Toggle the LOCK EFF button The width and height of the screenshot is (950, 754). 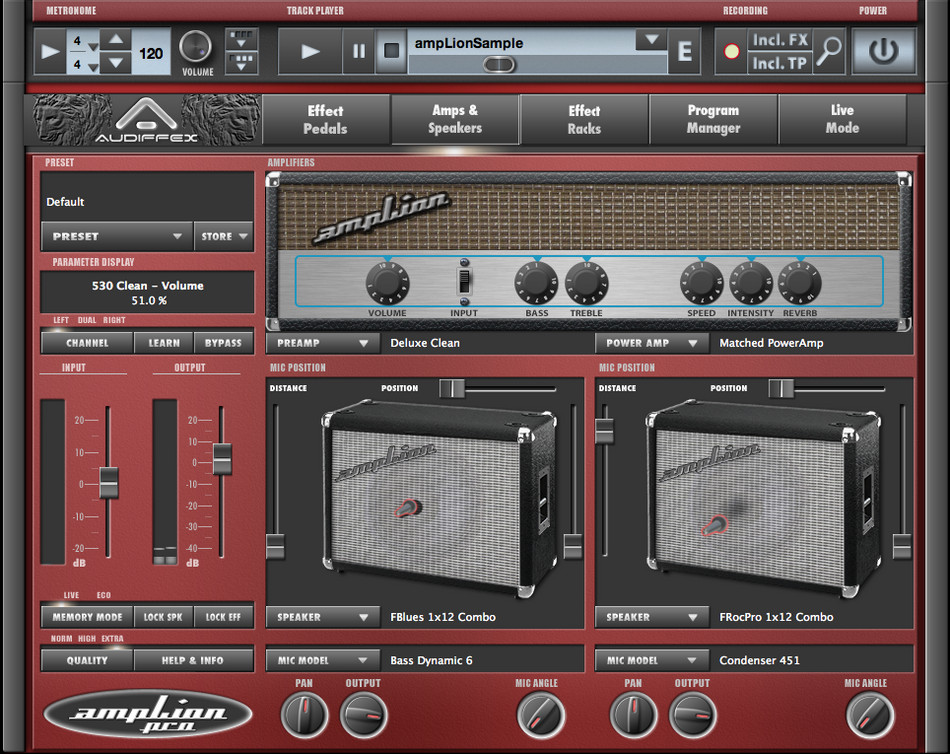click(223, 617)
